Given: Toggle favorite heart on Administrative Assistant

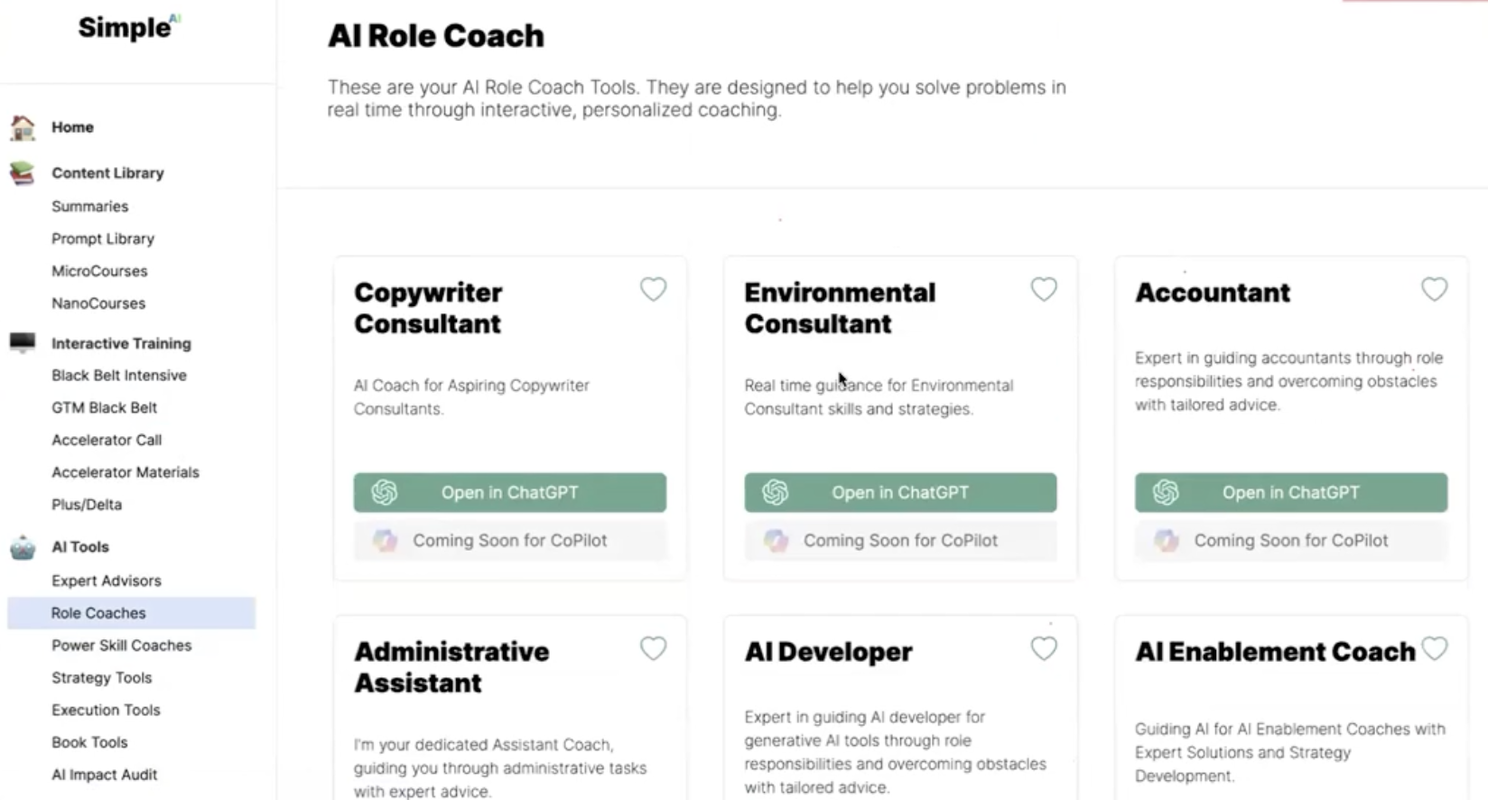Looking at the screenshot, I should 653,649.
